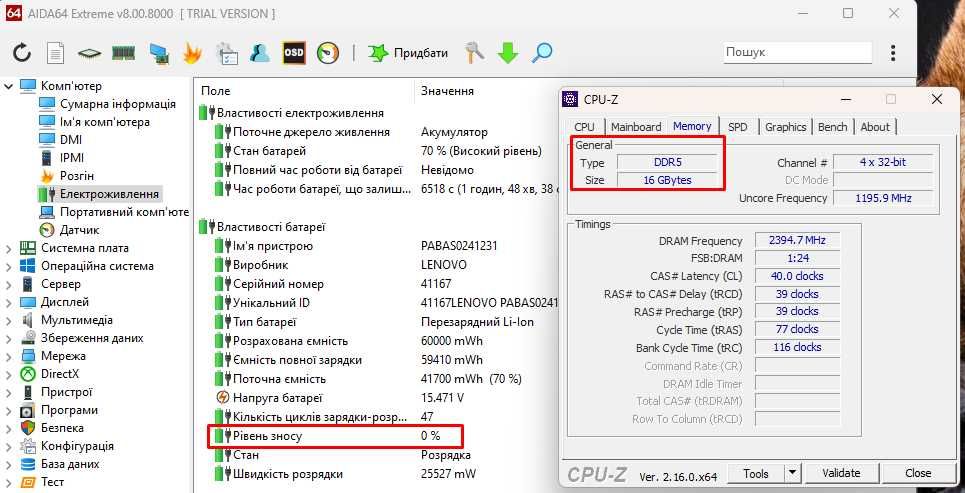
Task: Select IPMI in the tree
Action: [71, 158]
